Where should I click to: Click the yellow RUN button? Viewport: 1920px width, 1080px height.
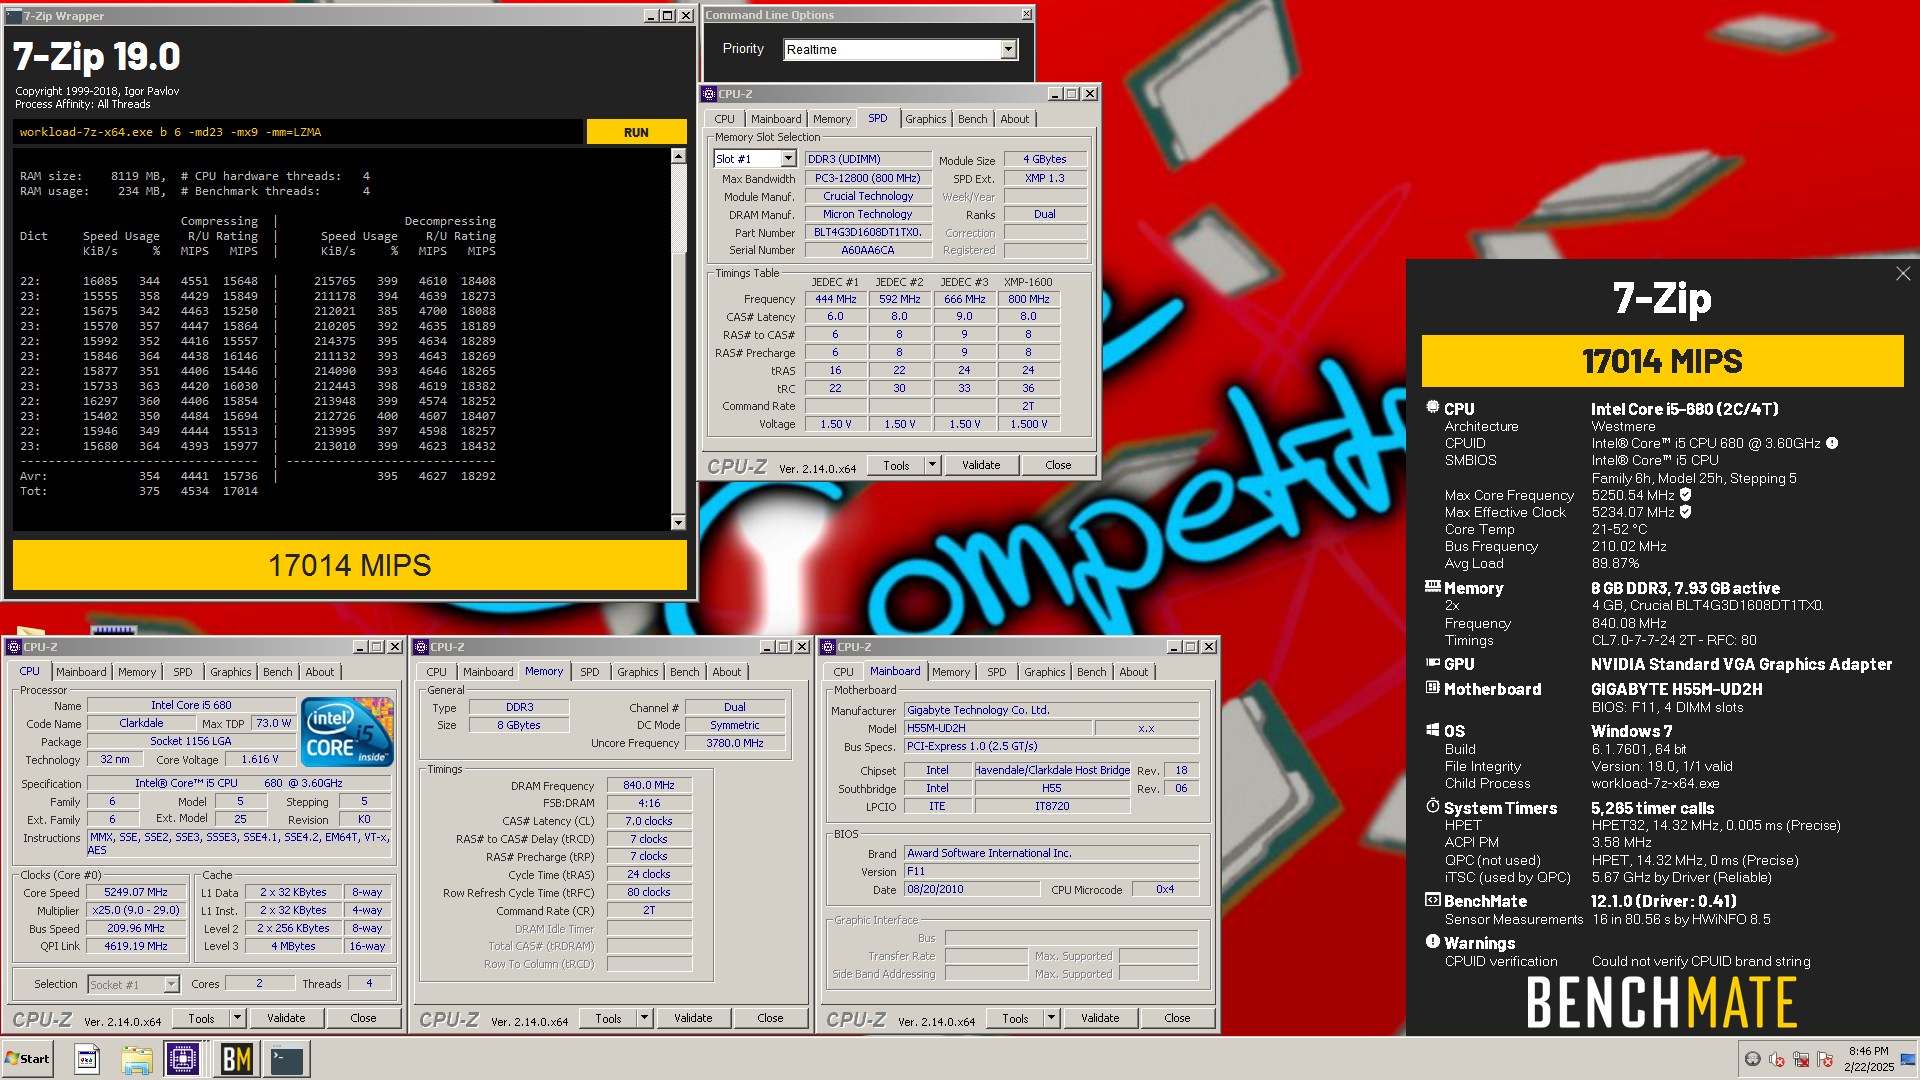point(636,132)
